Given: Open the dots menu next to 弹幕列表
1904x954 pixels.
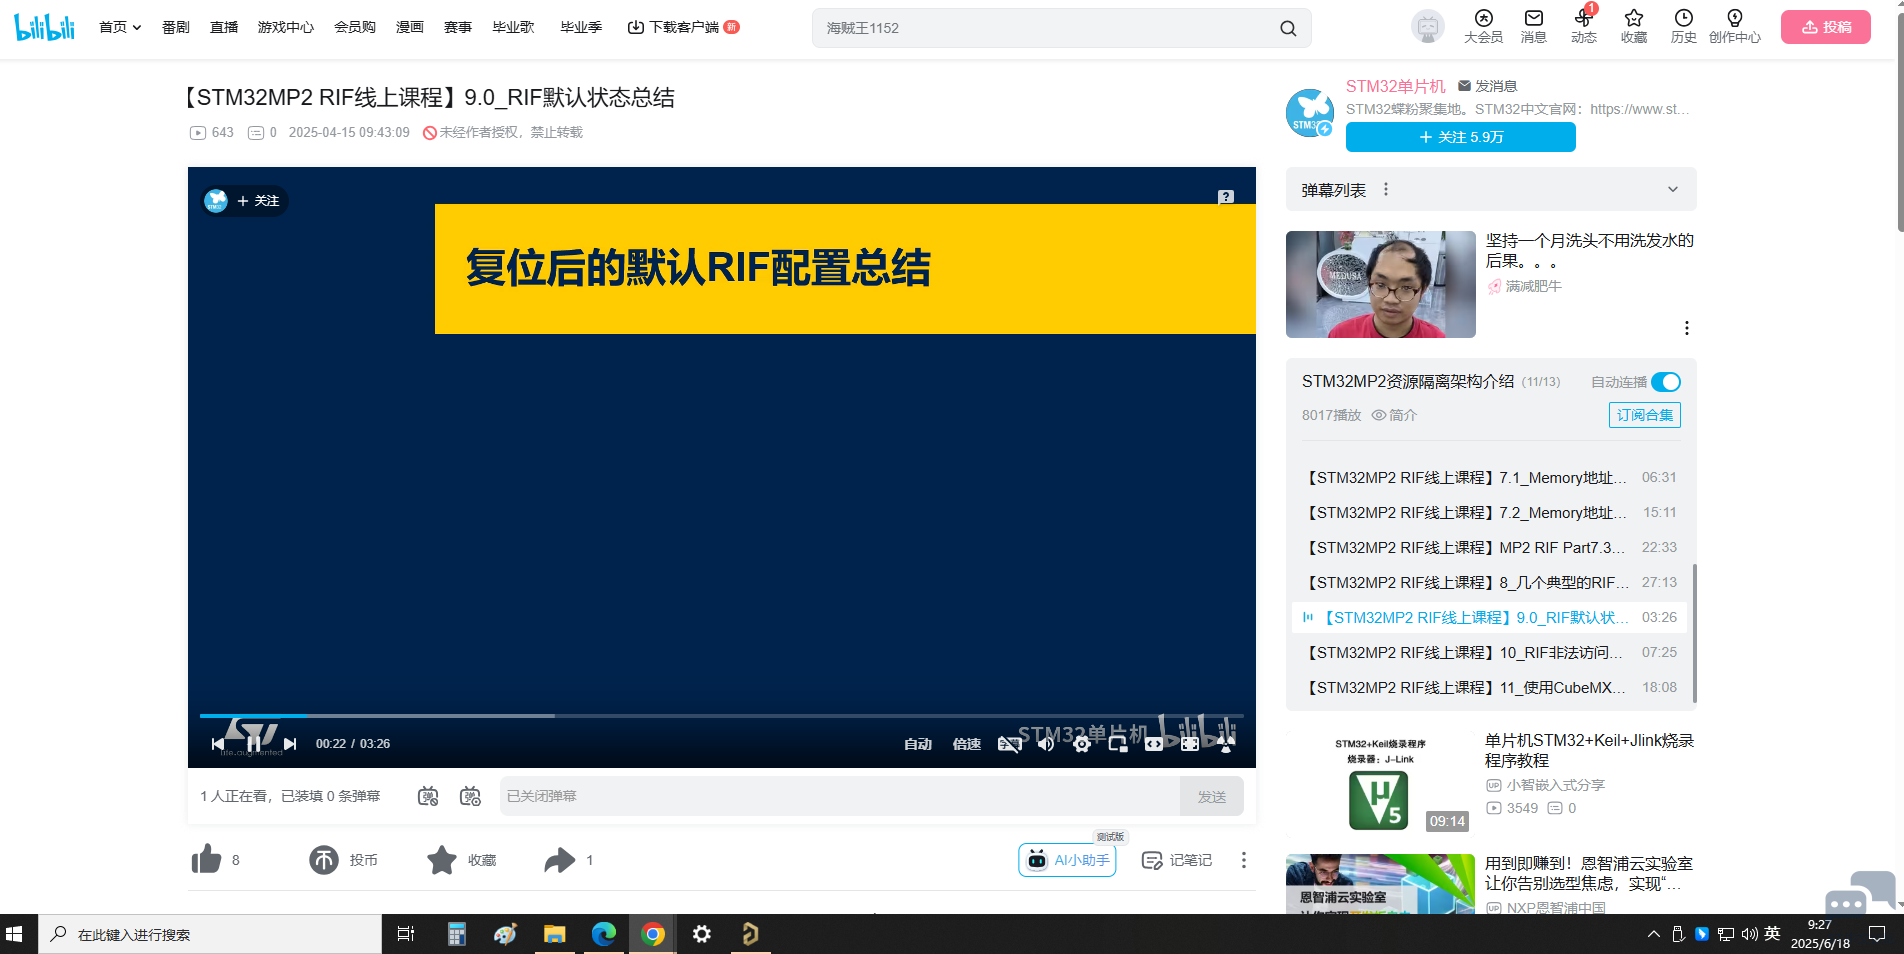Looking at the screenshot, I should click(1386, 189).
